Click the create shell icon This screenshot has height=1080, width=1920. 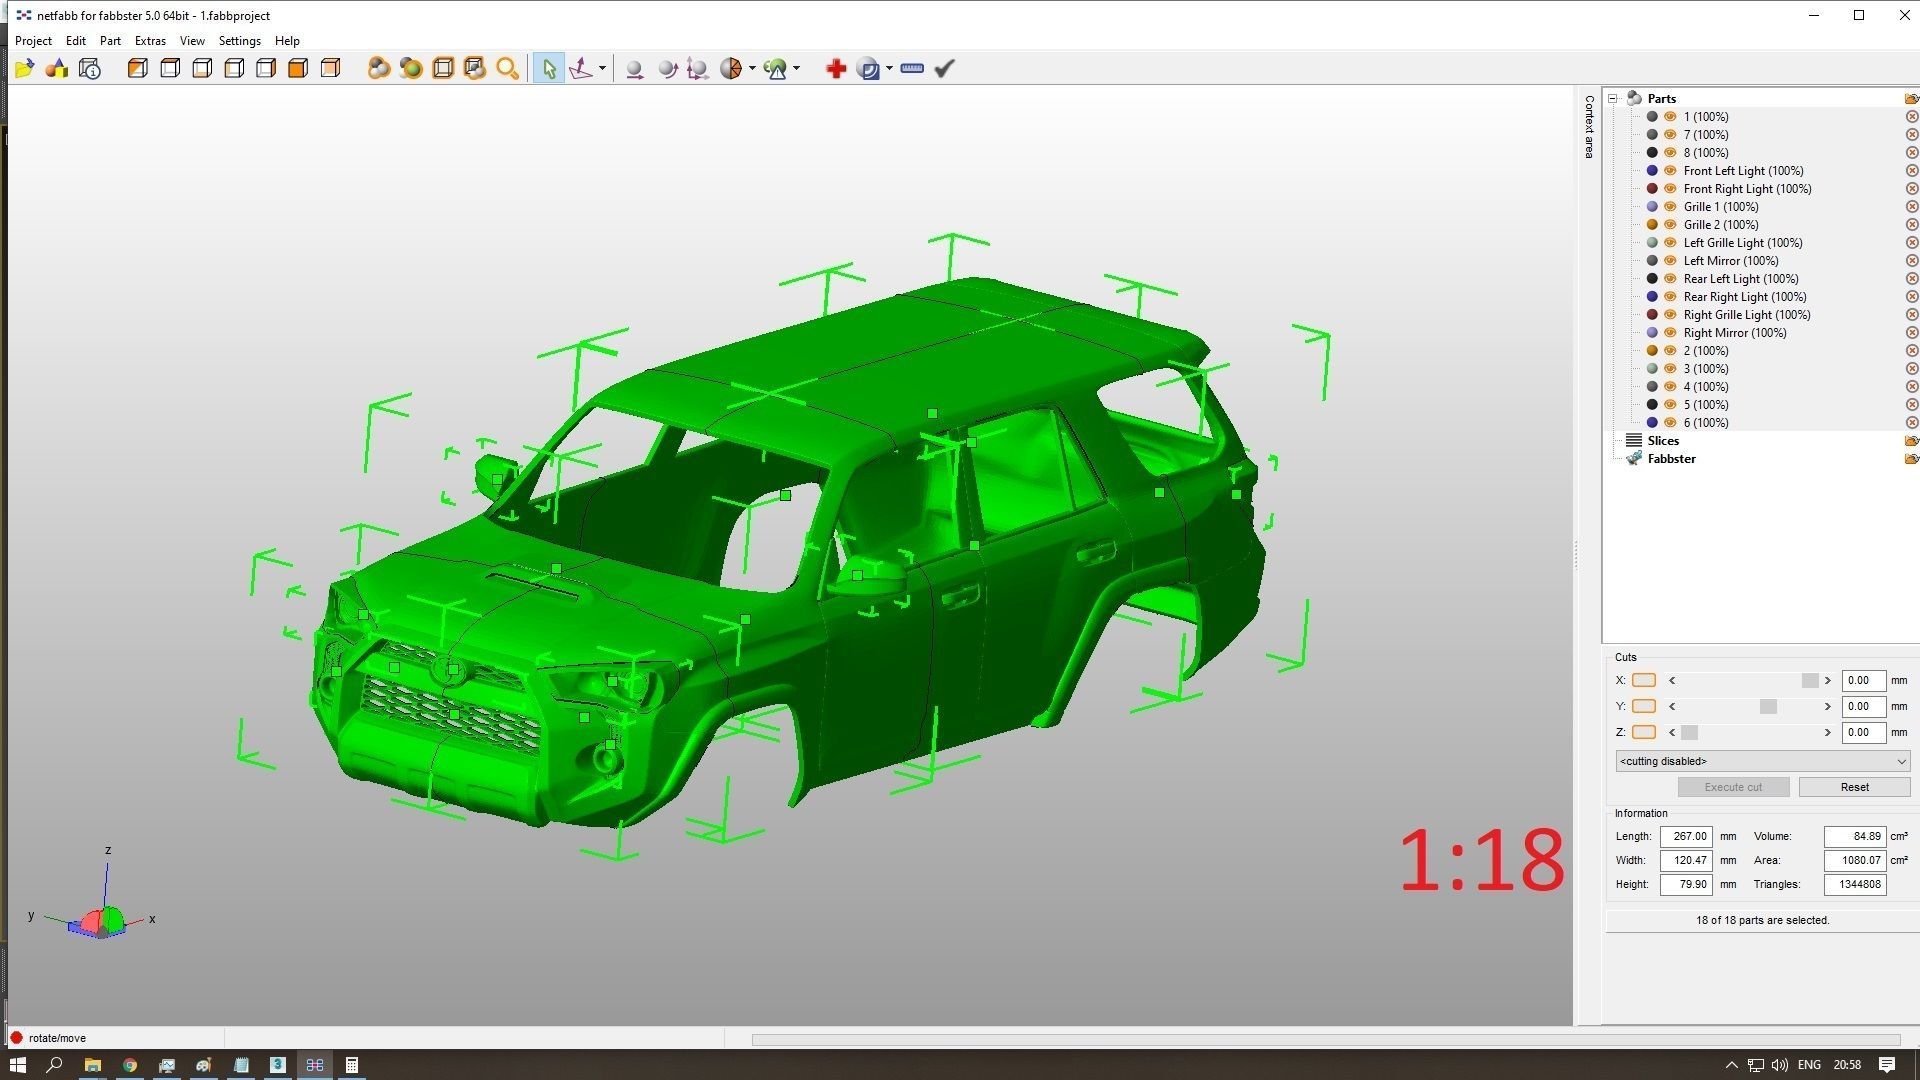pos(869,68)
